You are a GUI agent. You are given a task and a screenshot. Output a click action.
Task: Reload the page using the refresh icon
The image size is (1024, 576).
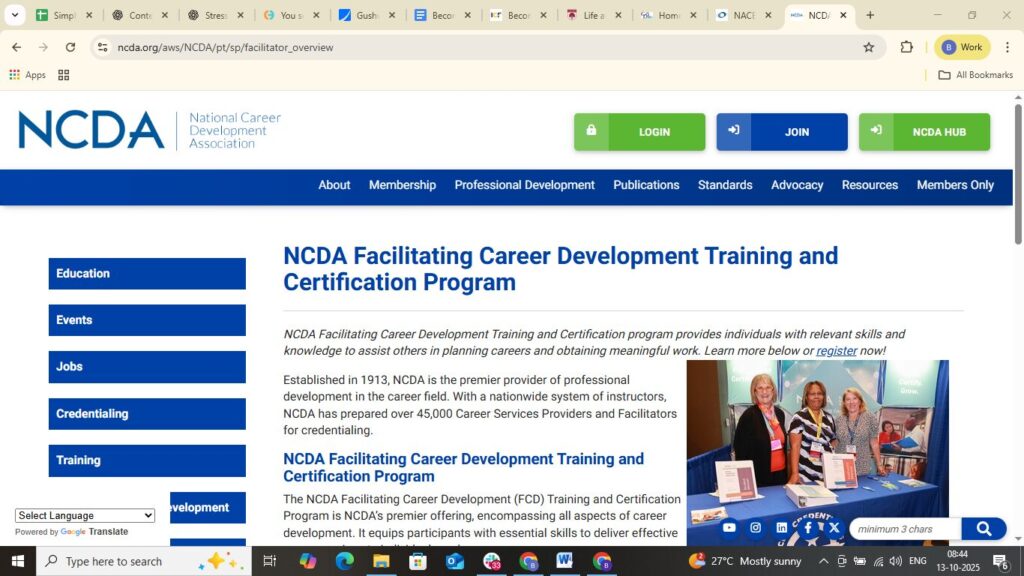(70, 47)
